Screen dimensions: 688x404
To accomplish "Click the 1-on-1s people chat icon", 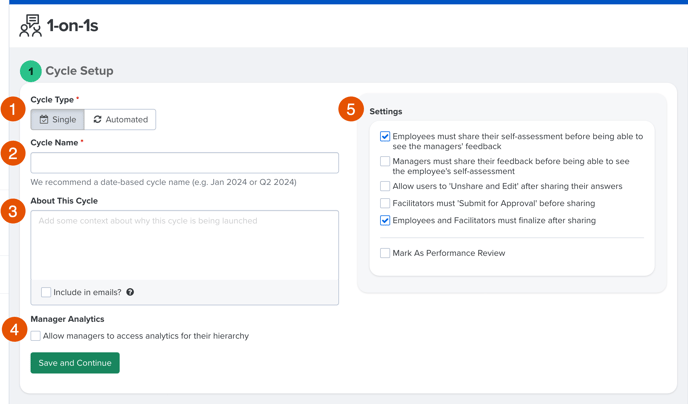I will [30, 25].
